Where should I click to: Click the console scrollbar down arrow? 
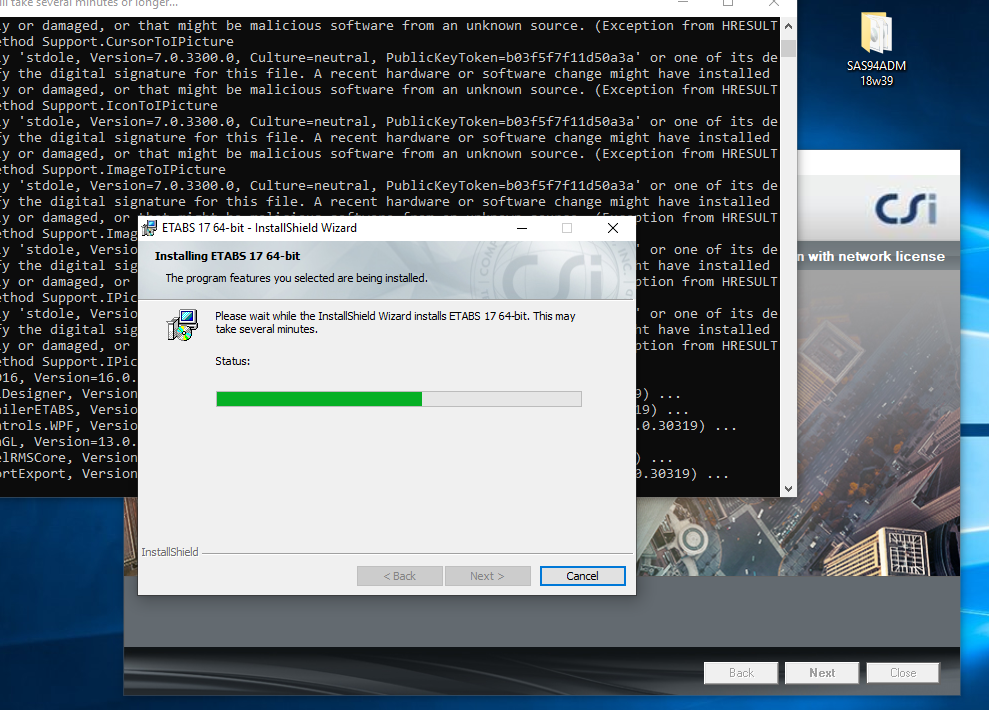[x=788, y=489]
